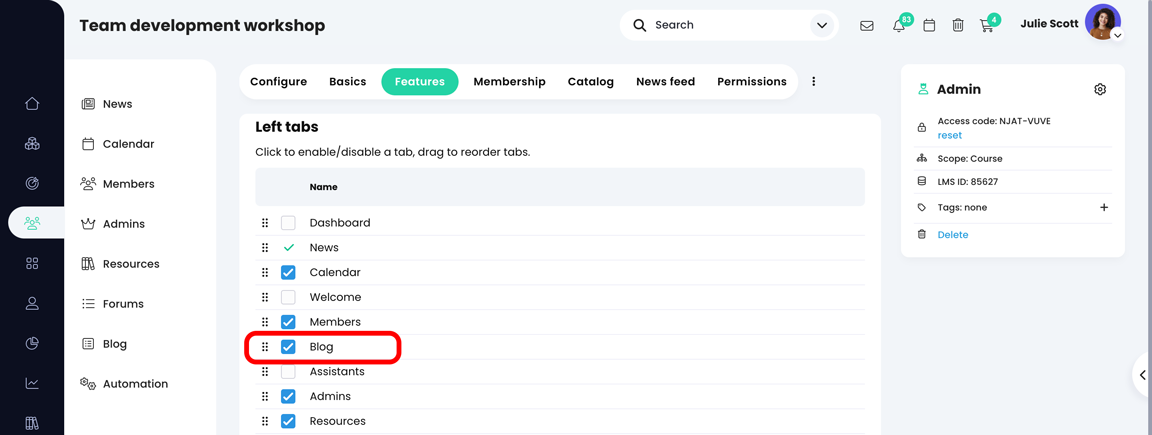Switch to the Configure tab
This screenshot has height=435, width=1152.
(x=278, y=82)
